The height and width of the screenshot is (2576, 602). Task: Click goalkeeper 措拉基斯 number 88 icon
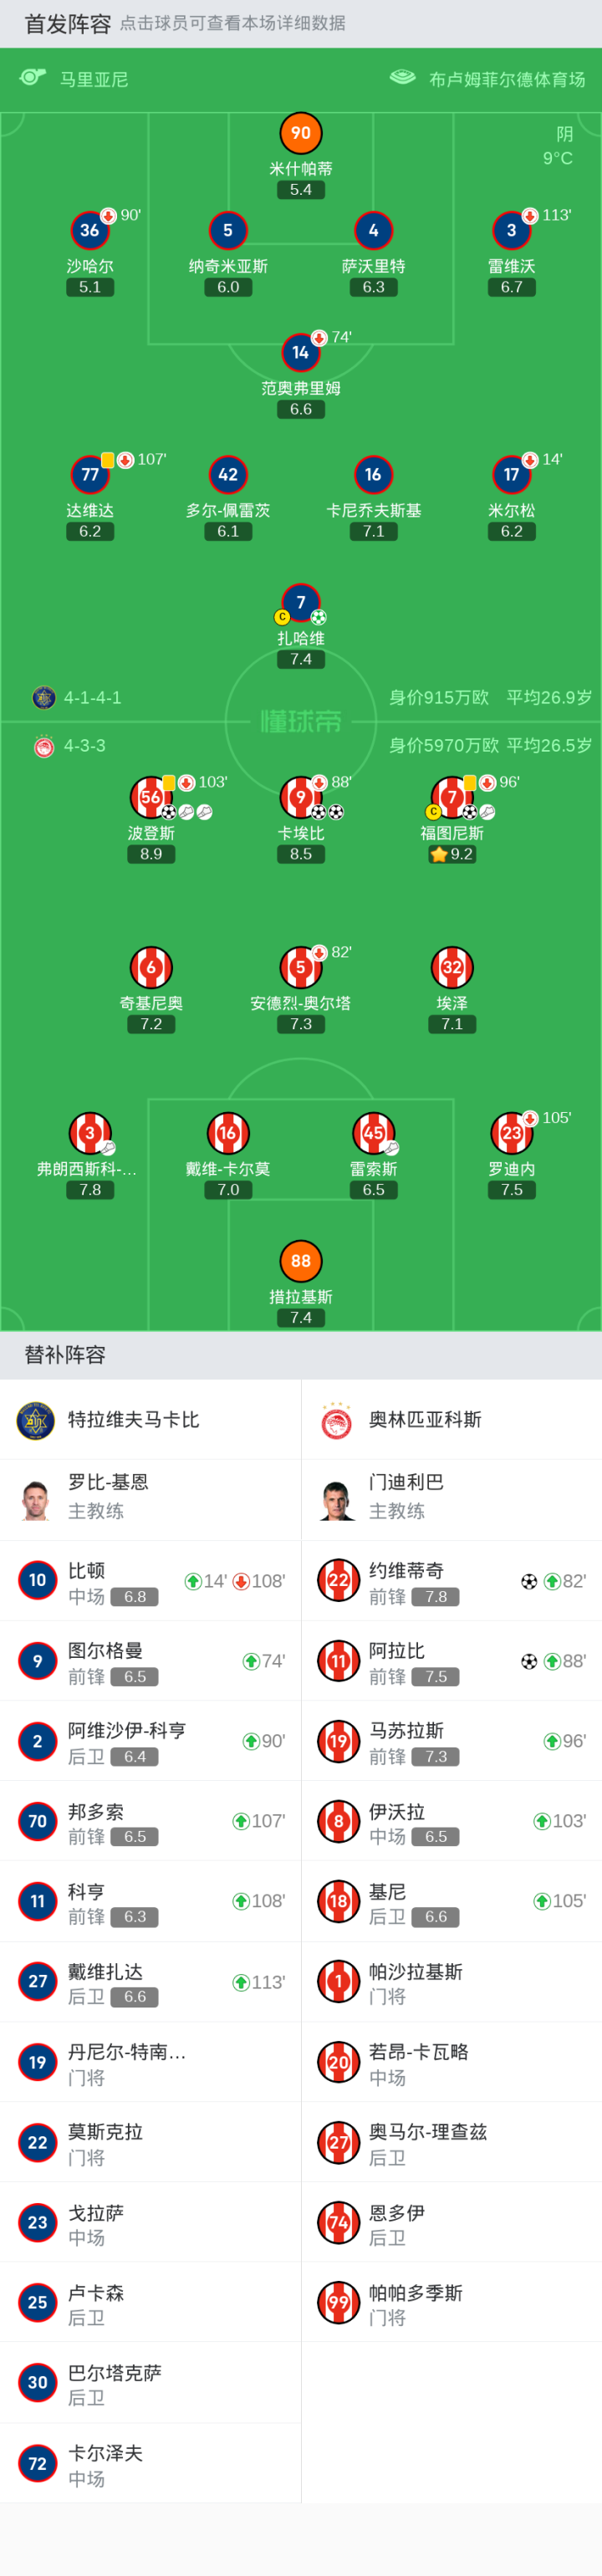(x=300, y=1261)
